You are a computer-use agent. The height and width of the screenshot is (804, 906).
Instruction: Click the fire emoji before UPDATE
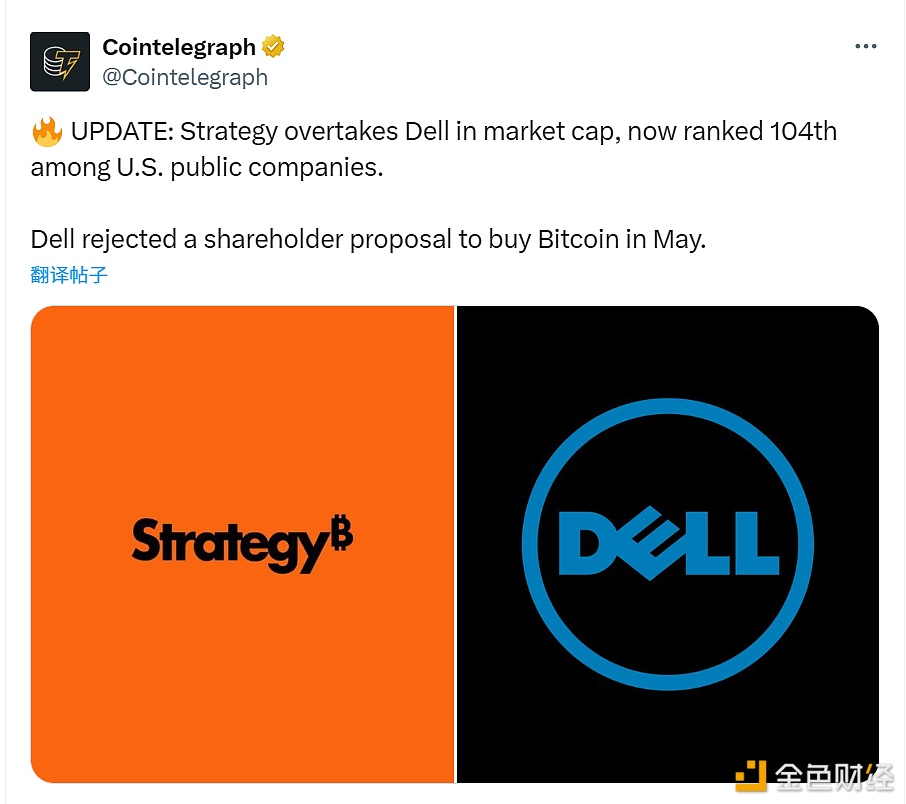(x=47, y=132)
